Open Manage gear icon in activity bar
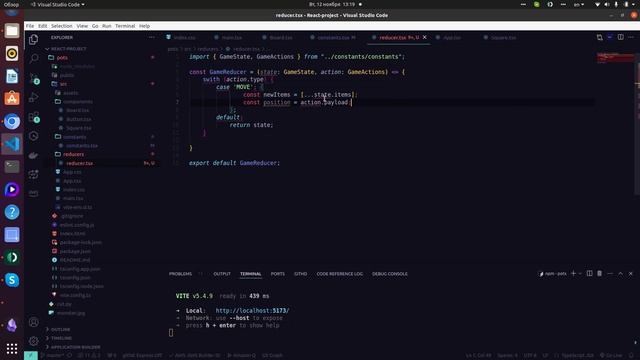 [x=33, y=340]
